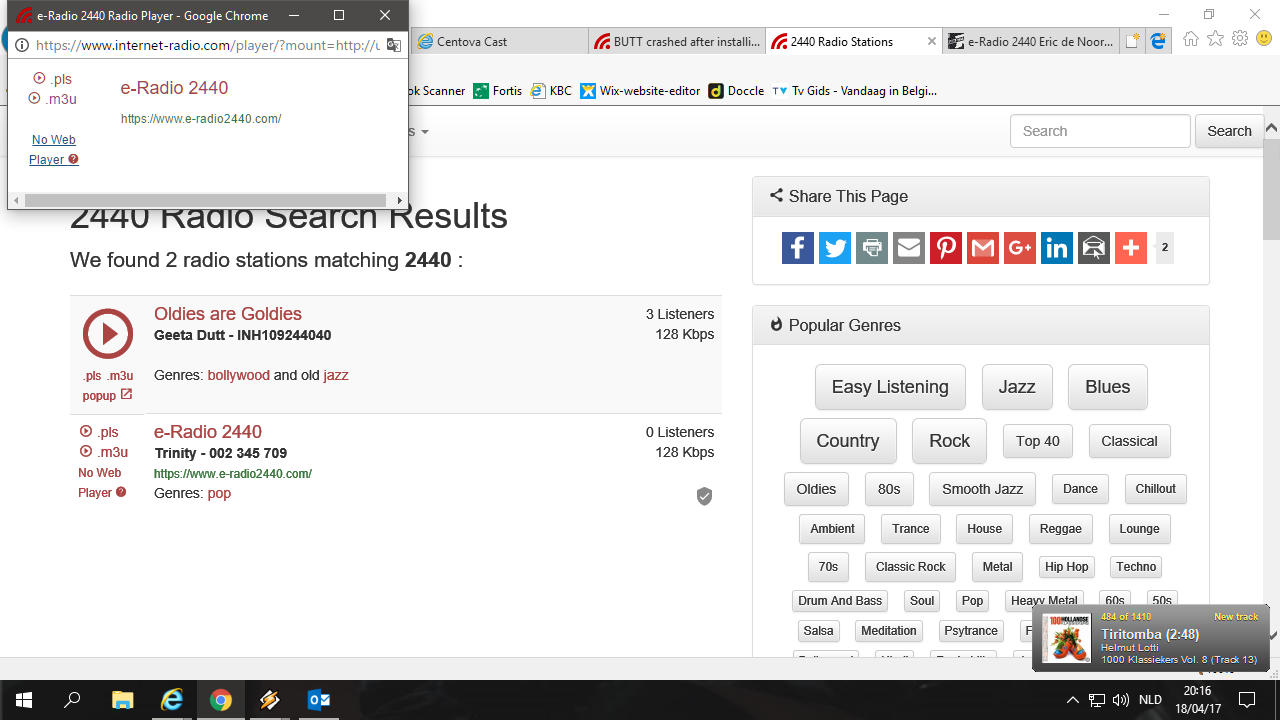This screenshot has width=1280, height=720.
Task: Click the printer share icon
Action: (x=871, y=248)
